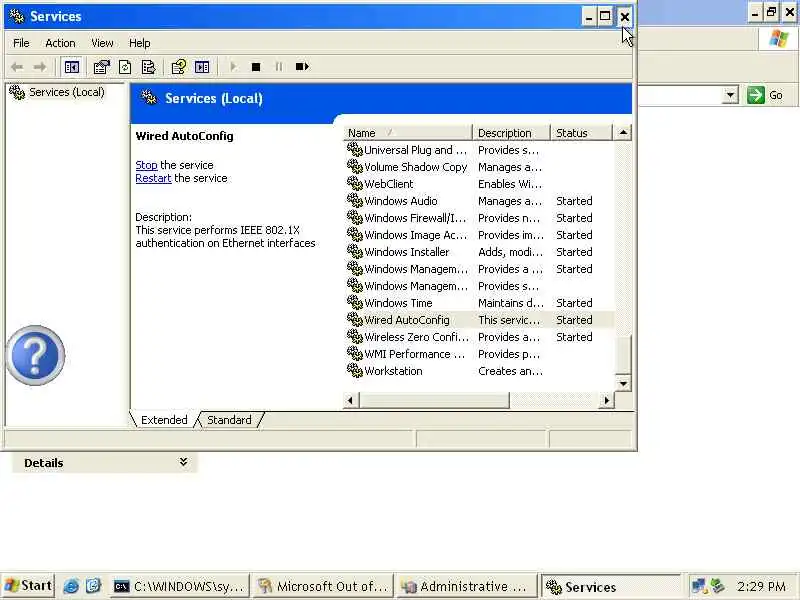Open the File menu
Image resolution: width=800 pixels, height=600 pixels.
21,43
